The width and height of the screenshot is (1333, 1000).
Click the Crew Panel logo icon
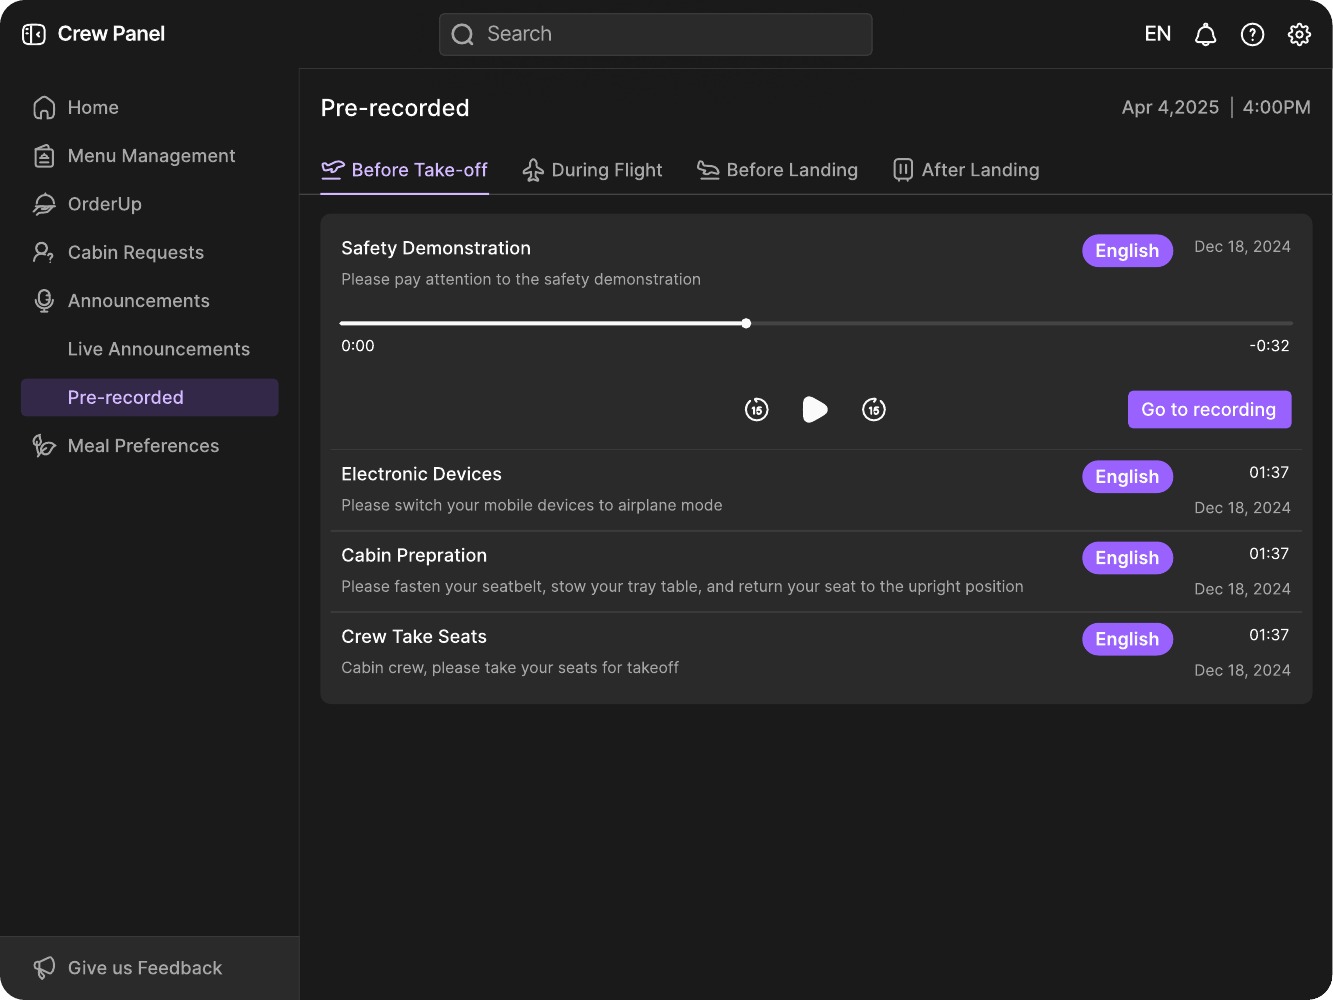point(34,34)
